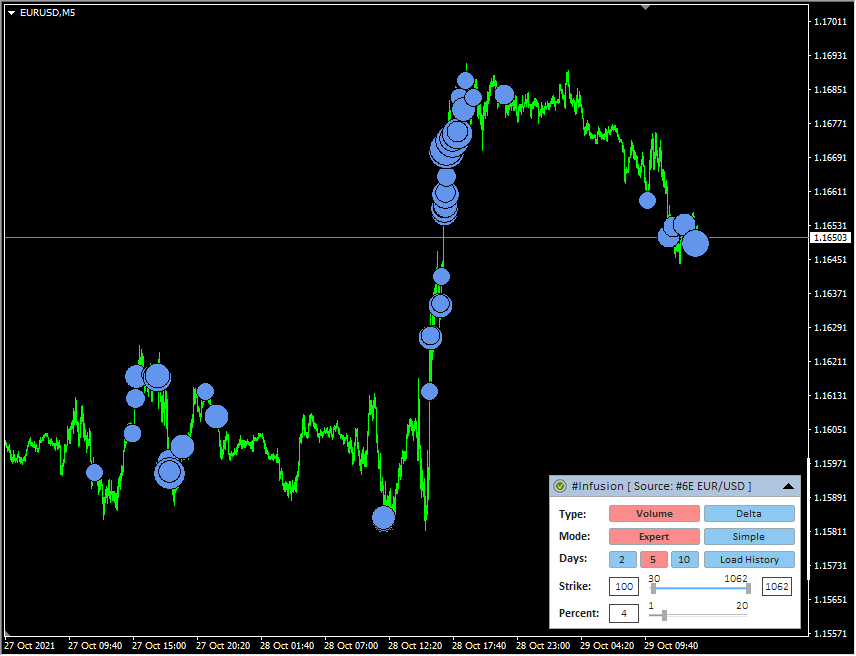
Task: Click the Strike slider's right handle
Action: click(x=747, y=588)
